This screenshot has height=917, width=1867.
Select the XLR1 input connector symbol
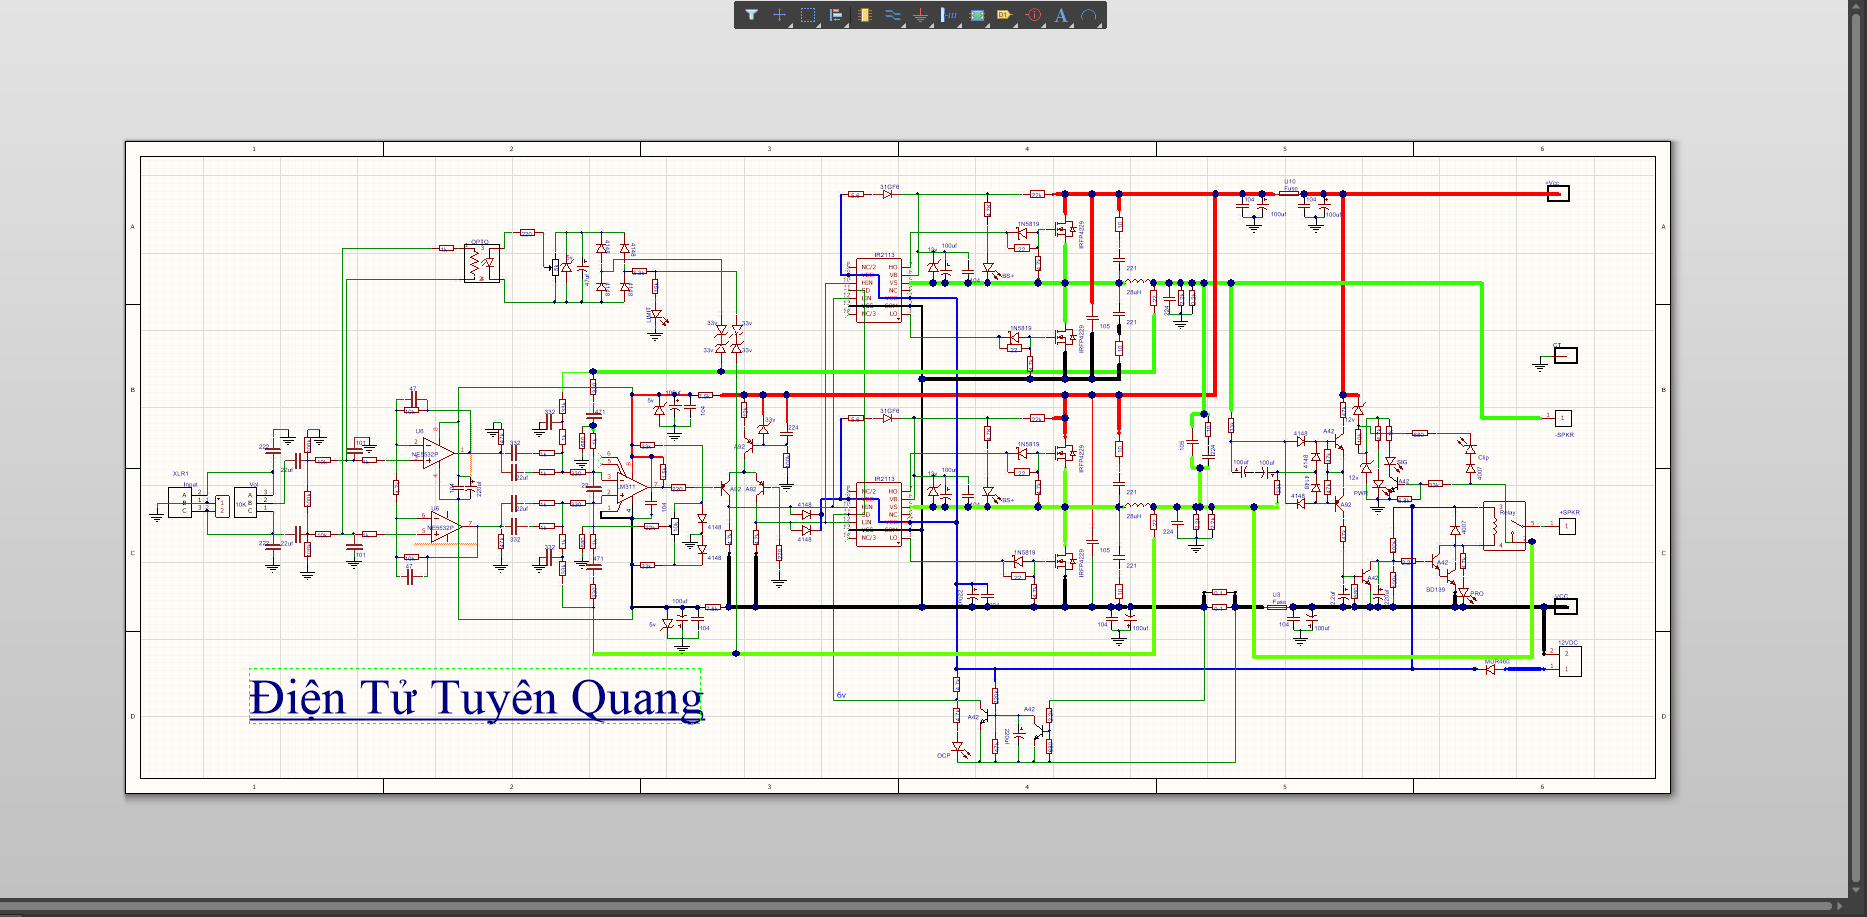[x=180, y=502]
